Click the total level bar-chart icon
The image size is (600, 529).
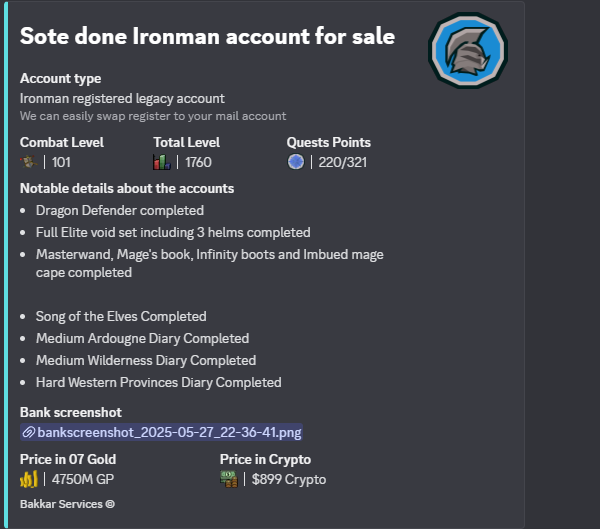pyautogui.click(x=161, y=162)
